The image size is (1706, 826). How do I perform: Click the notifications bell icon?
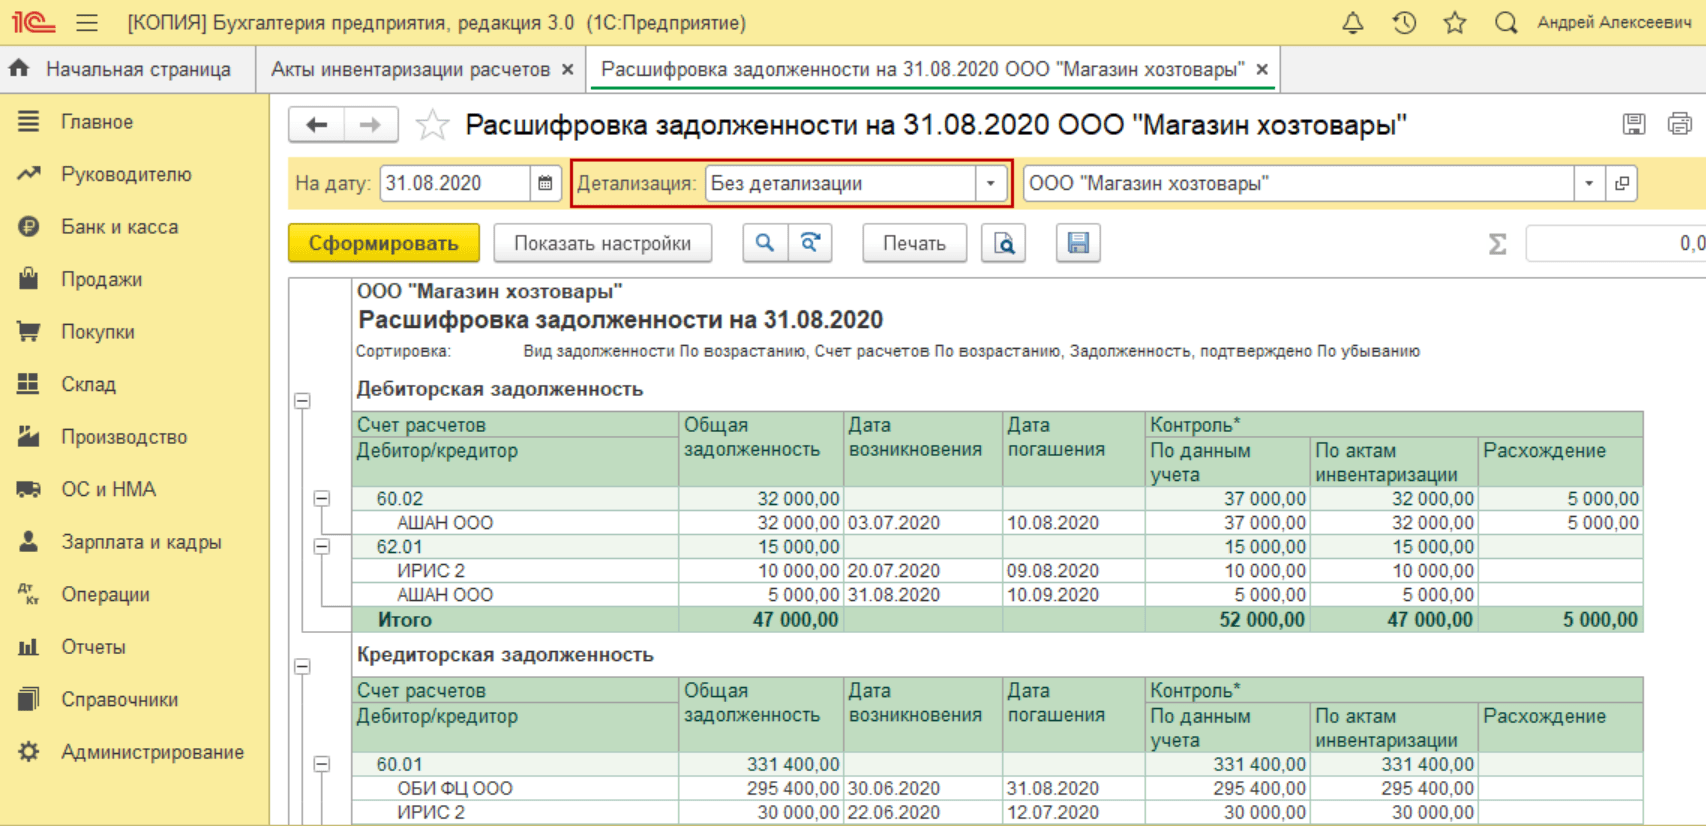pyautogui.click(x=1352, y=23)
